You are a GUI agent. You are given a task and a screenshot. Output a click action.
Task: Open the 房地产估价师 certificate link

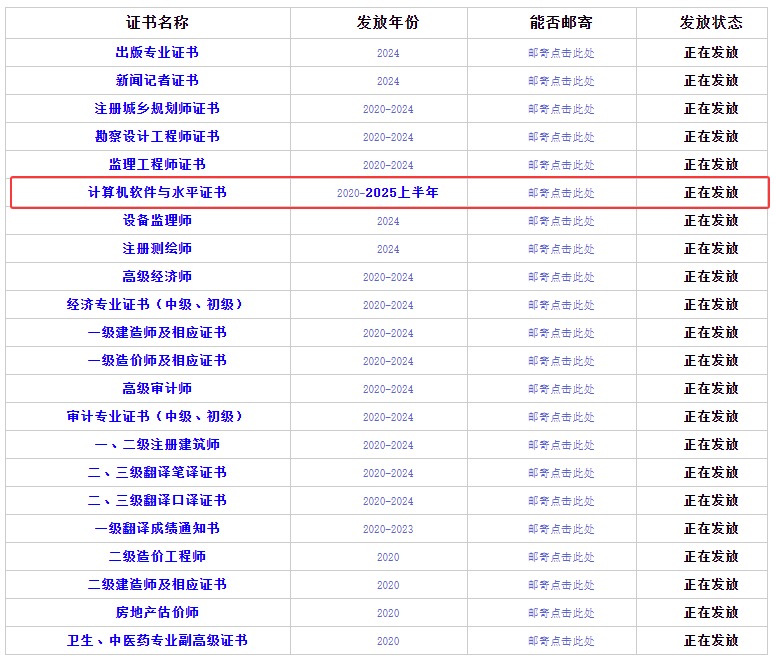pyautogui.click(x=157, y=612)
